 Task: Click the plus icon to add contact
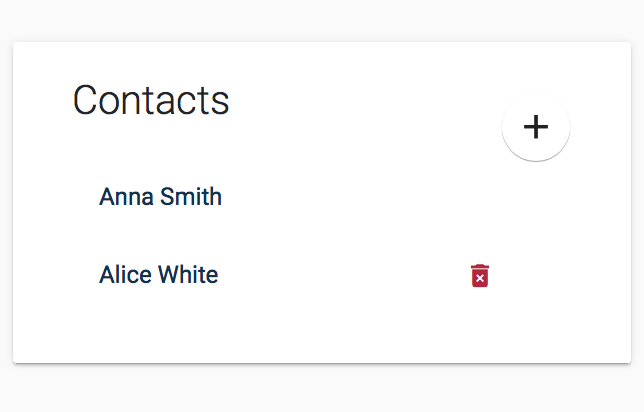536,127
